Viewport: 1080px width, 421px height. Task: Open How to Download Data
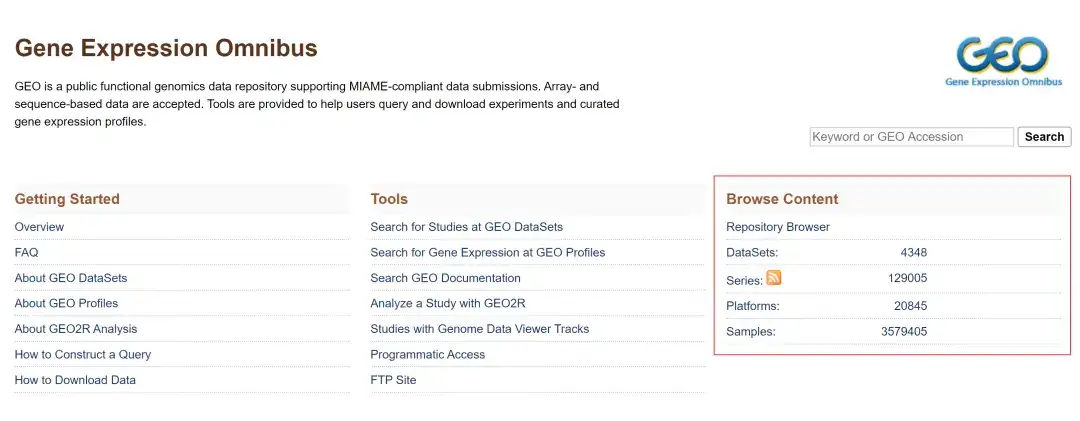(x=75, y=380)
